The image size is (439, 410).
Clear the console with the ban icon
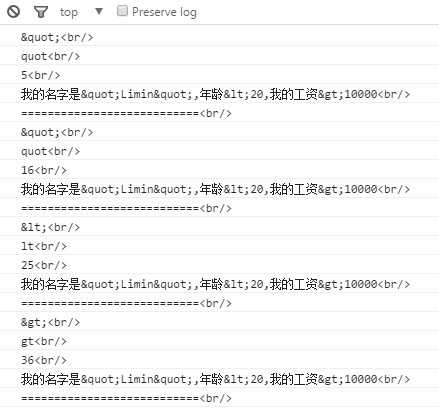14,12
